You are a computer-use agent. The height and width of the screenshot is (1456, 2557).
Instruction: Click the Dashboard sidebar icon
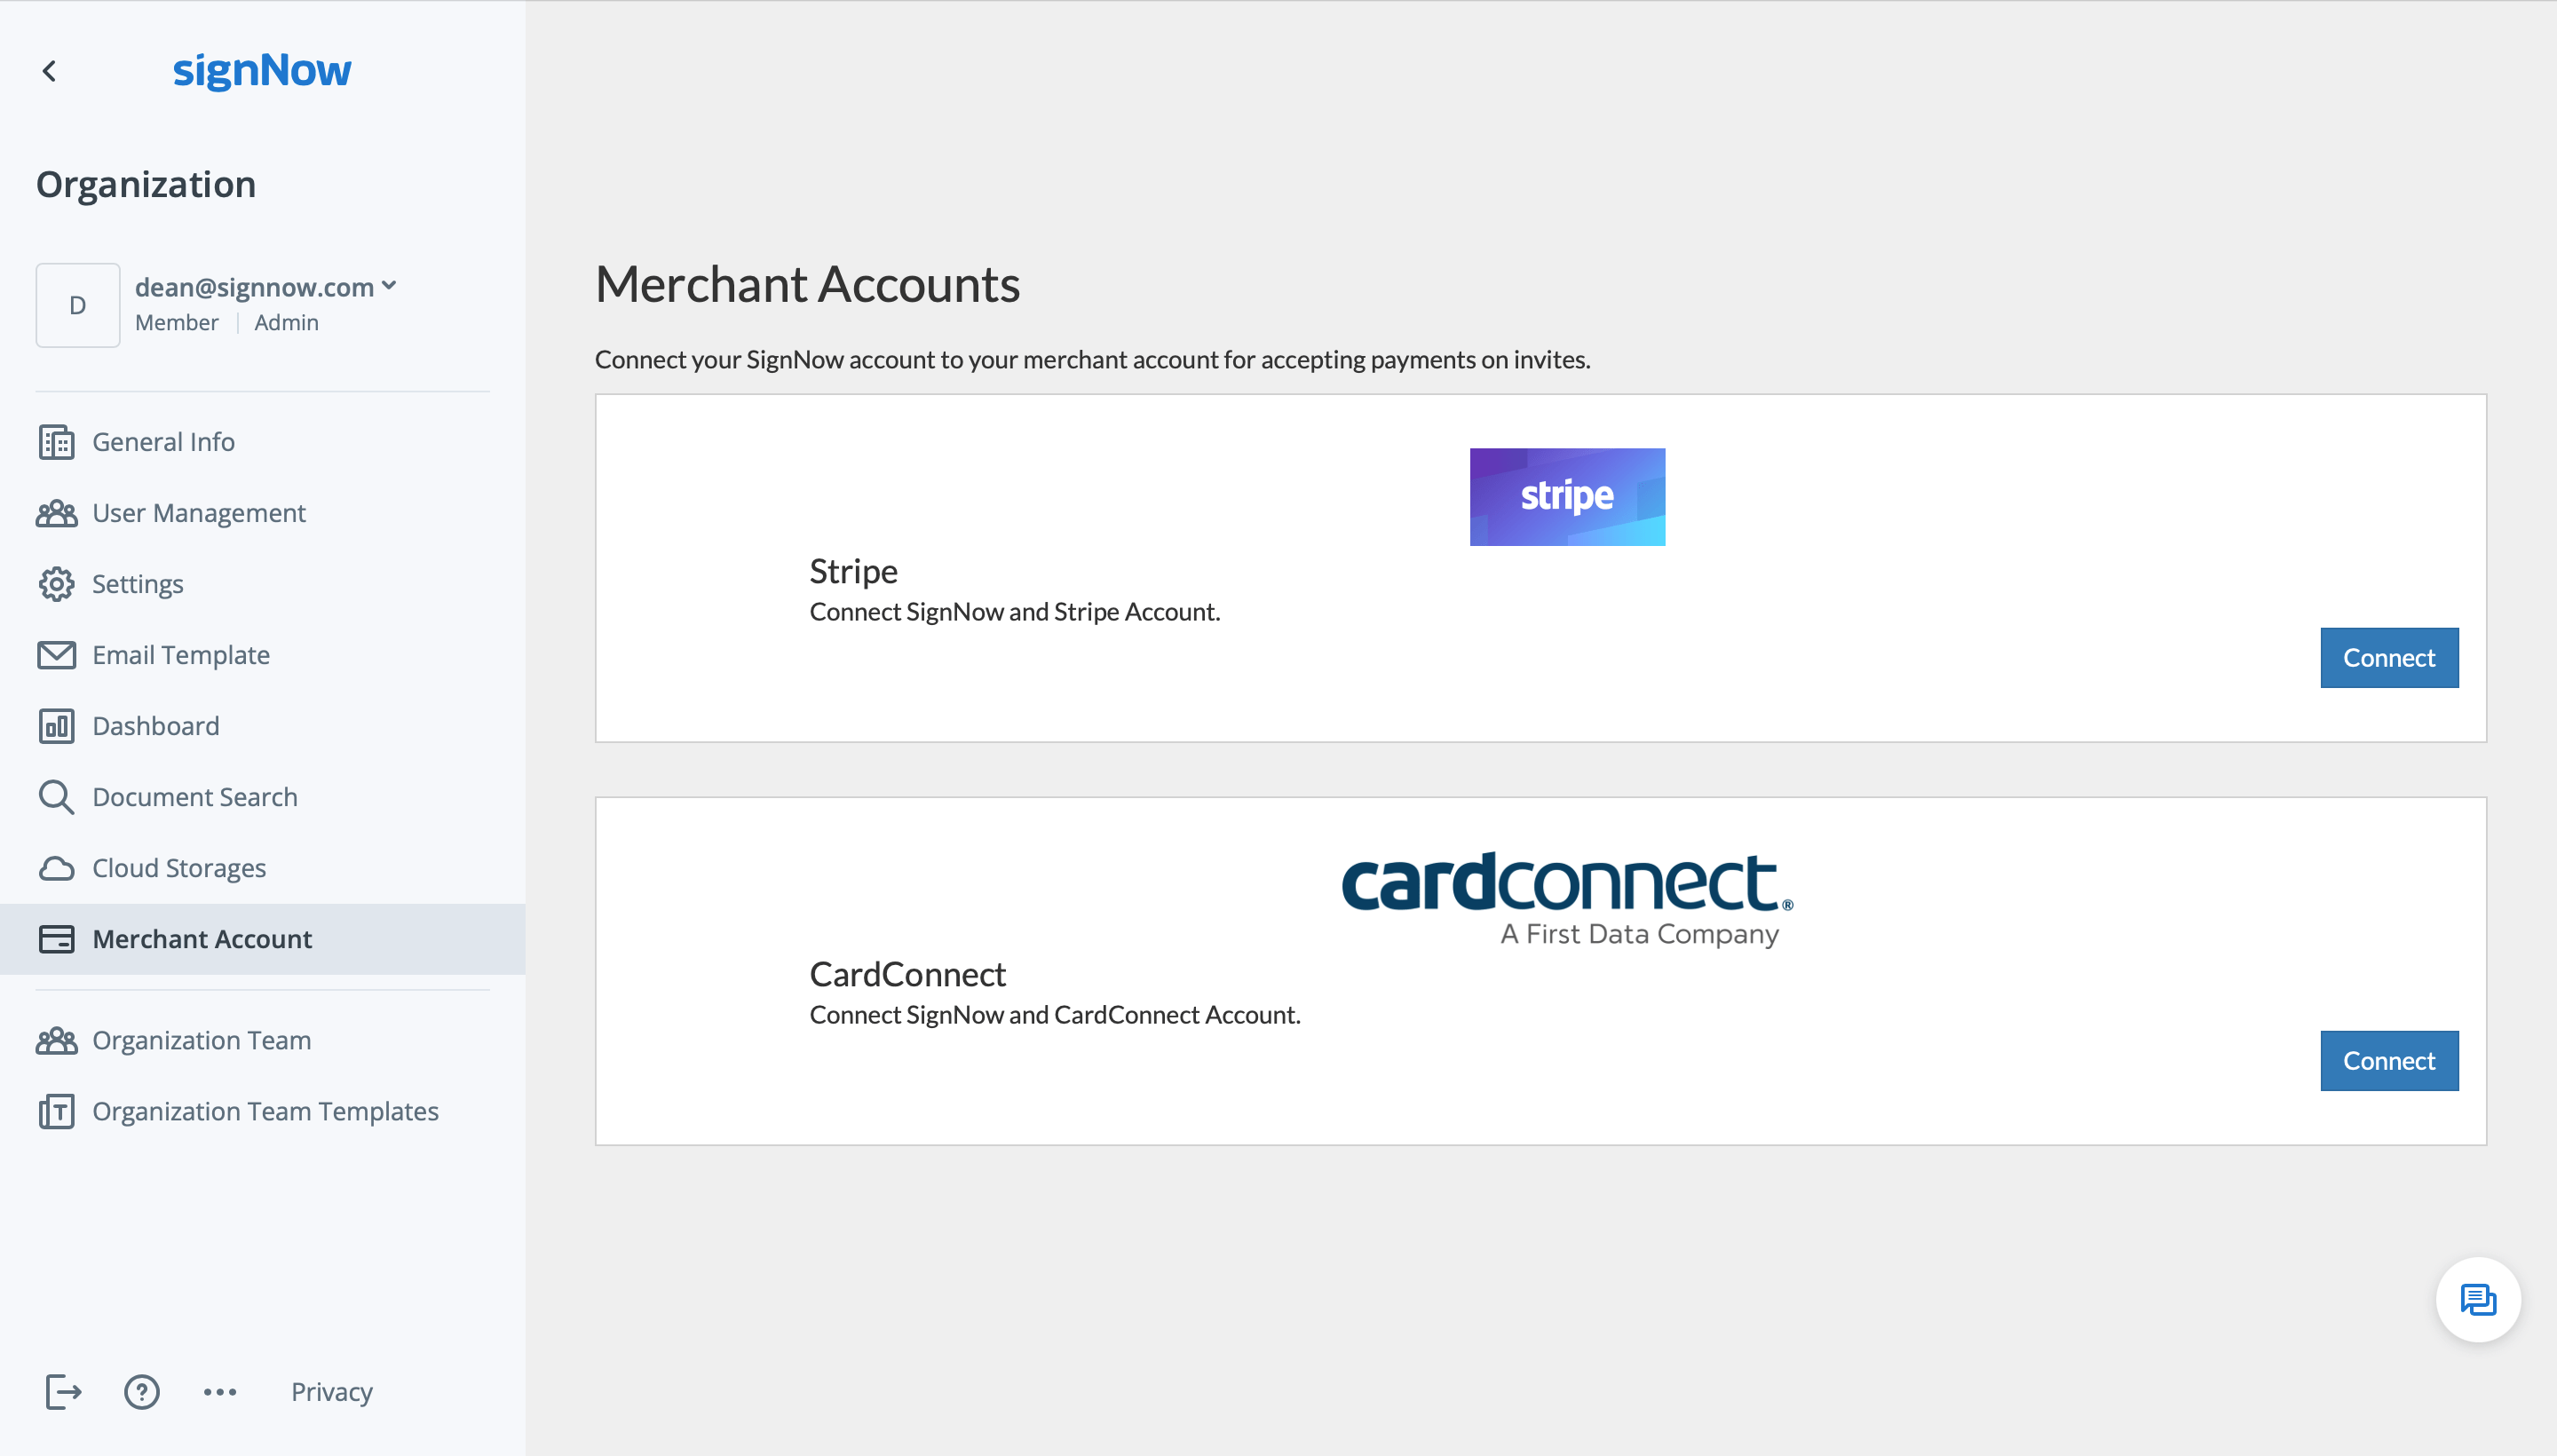tap(56, 725)
